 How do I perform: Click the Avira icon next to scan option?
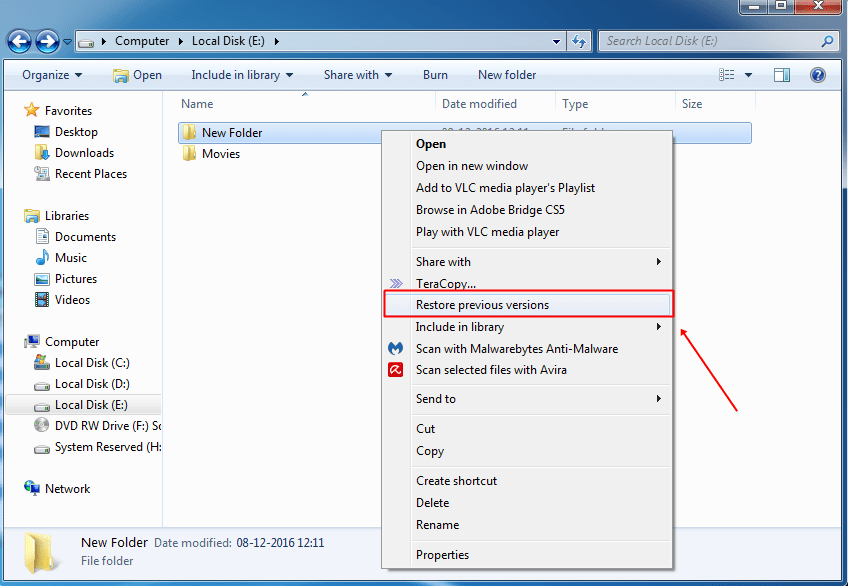(394, 370)
